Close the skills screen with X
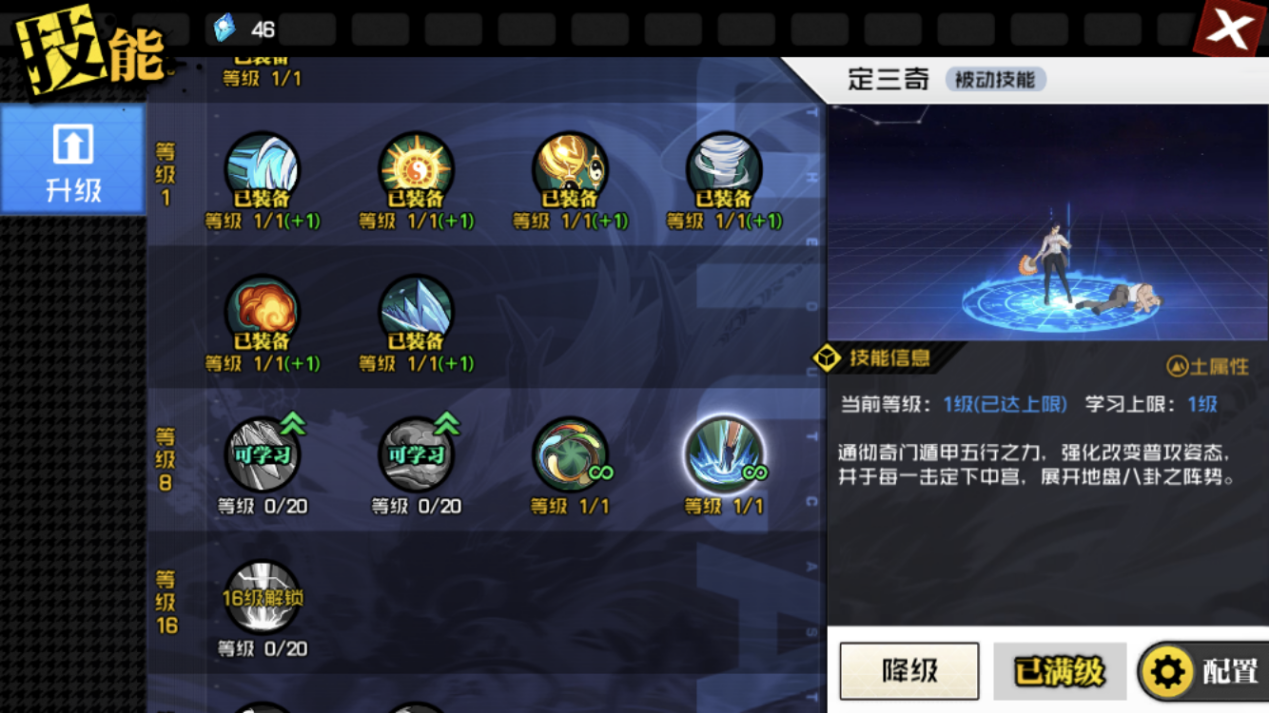1269x713 pixels. [x=1230, y=29]
